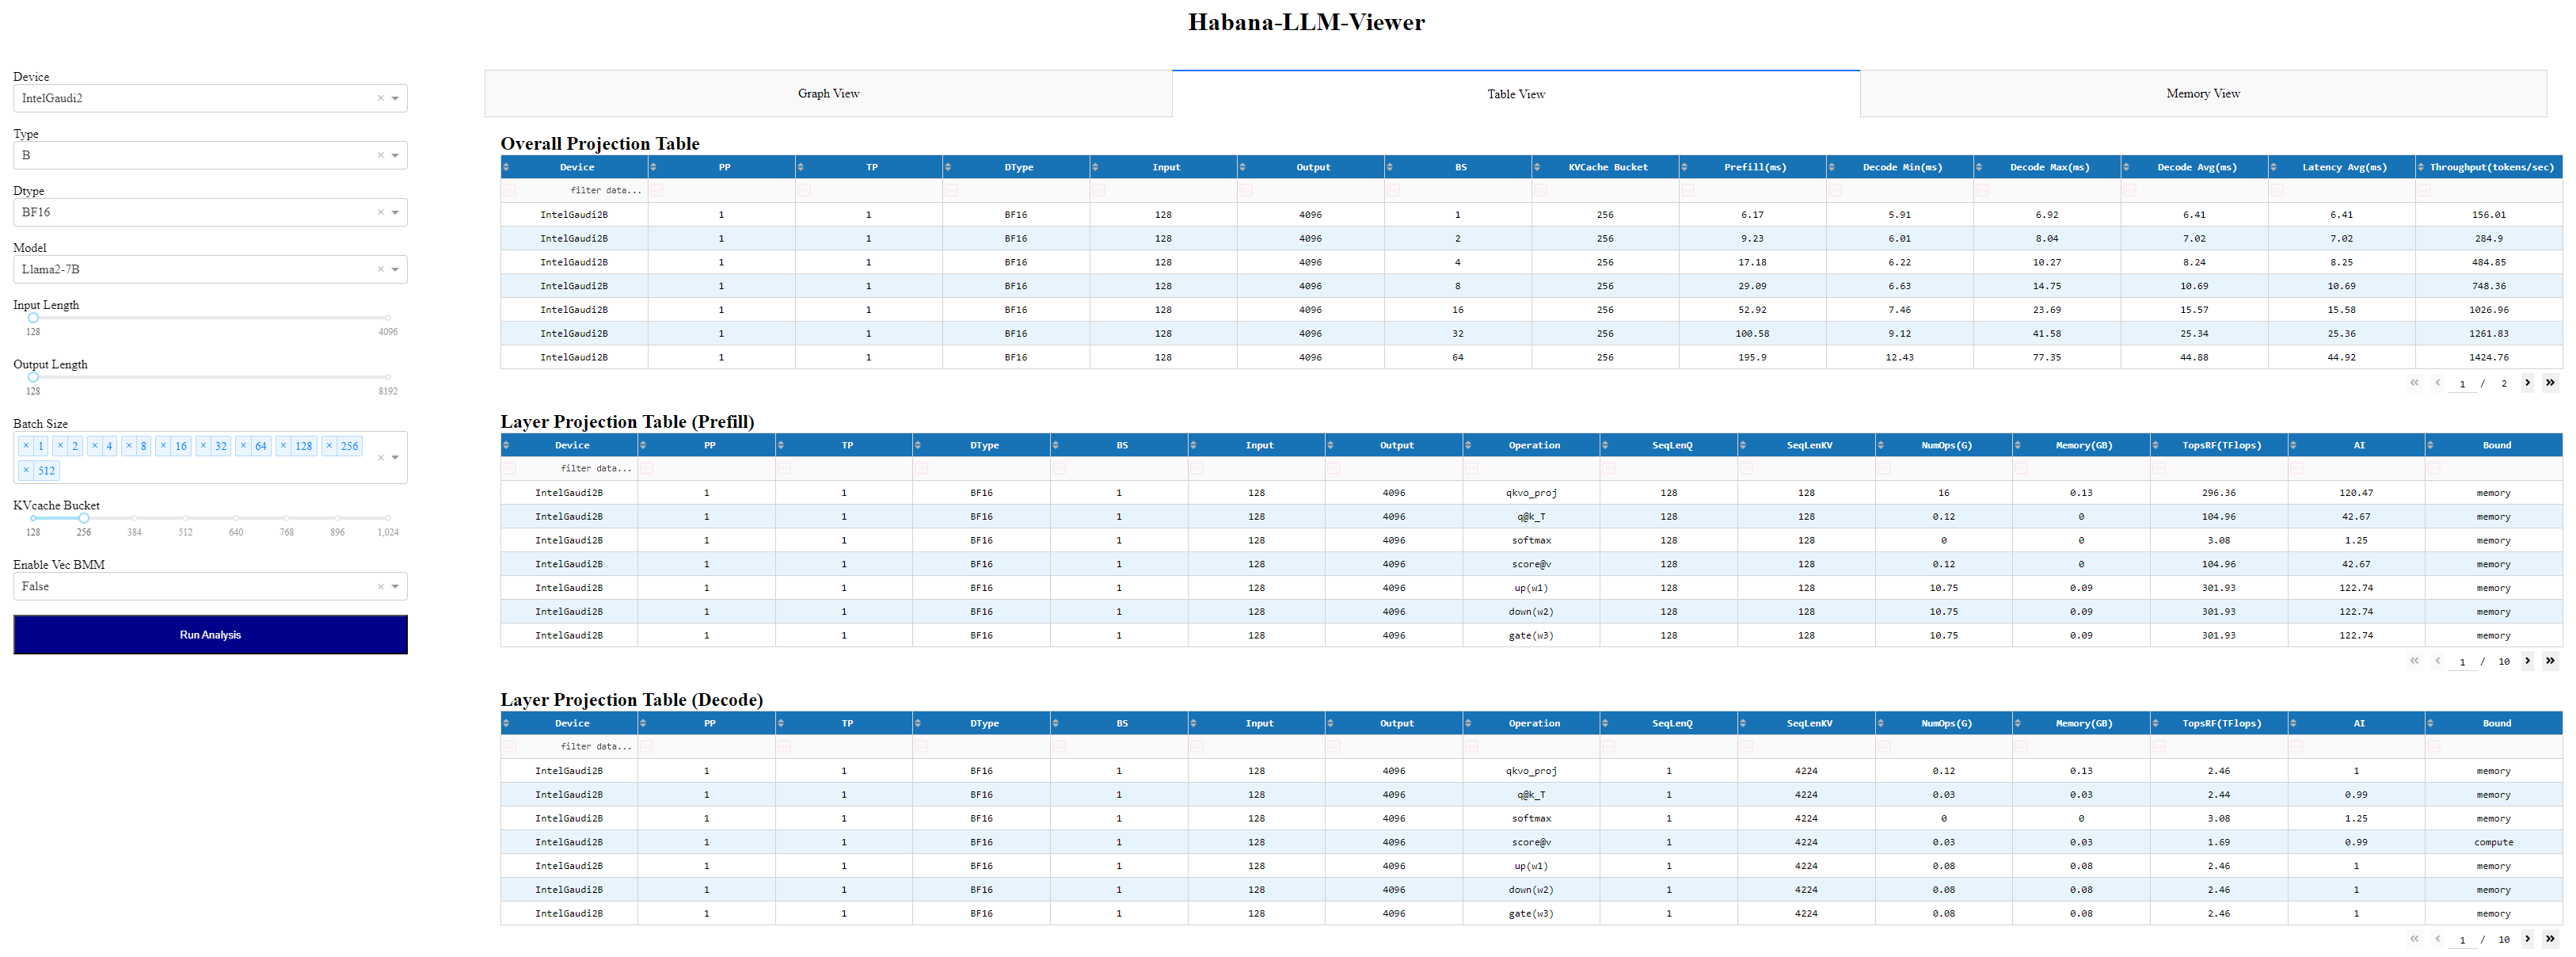Go to next page of Prefill layer table

click(2527, 660)
